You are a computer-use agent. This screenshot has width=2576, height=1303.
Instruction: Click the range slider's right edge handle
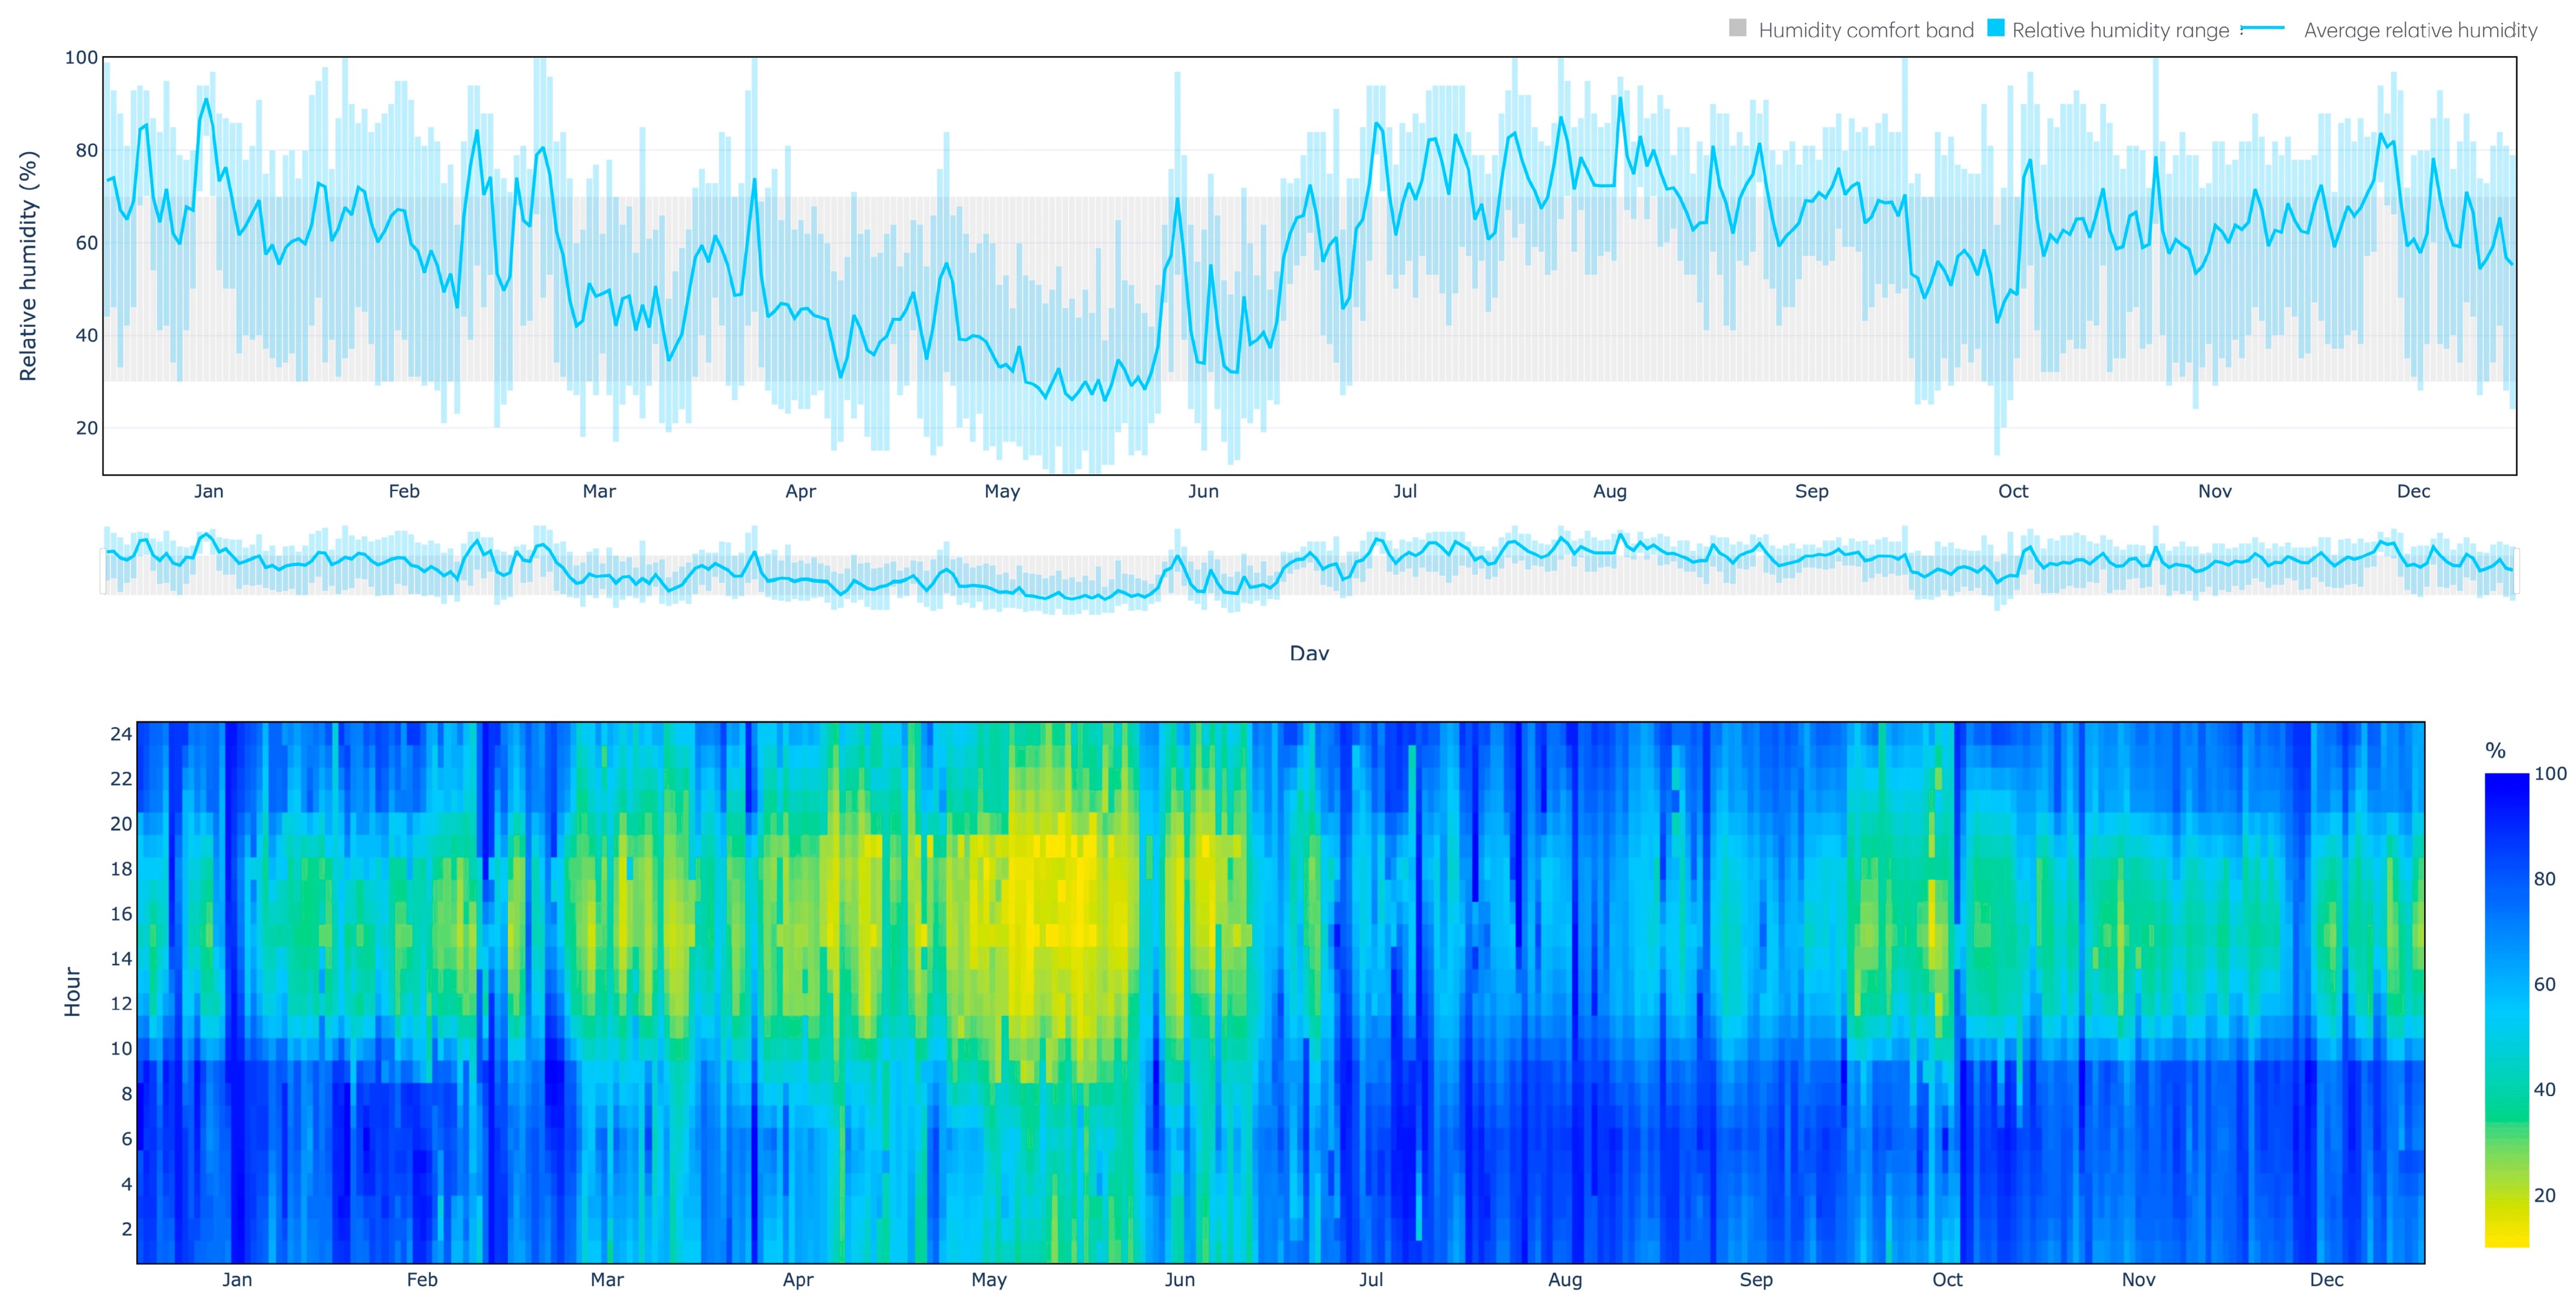pyautogui.click(x=2516, y=571)
